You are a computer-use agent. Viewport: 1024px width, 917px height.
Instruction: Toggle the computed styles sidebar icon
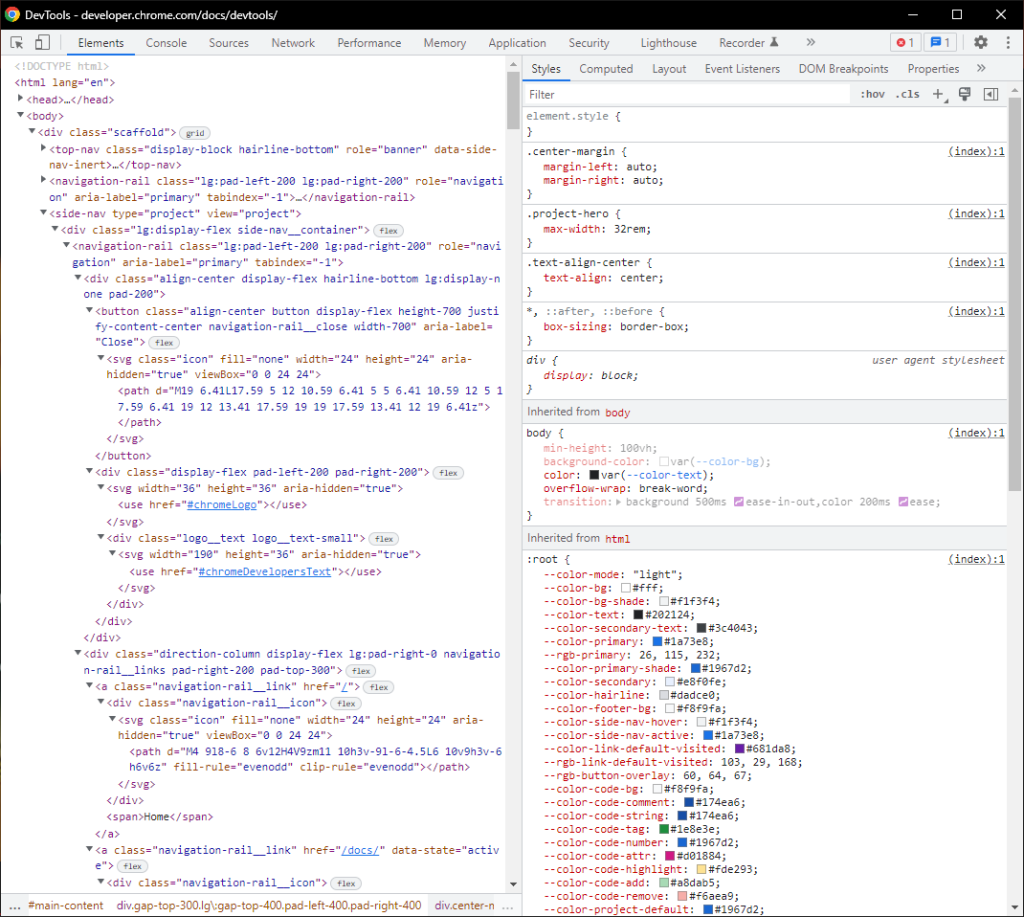[x=991, y=95]
